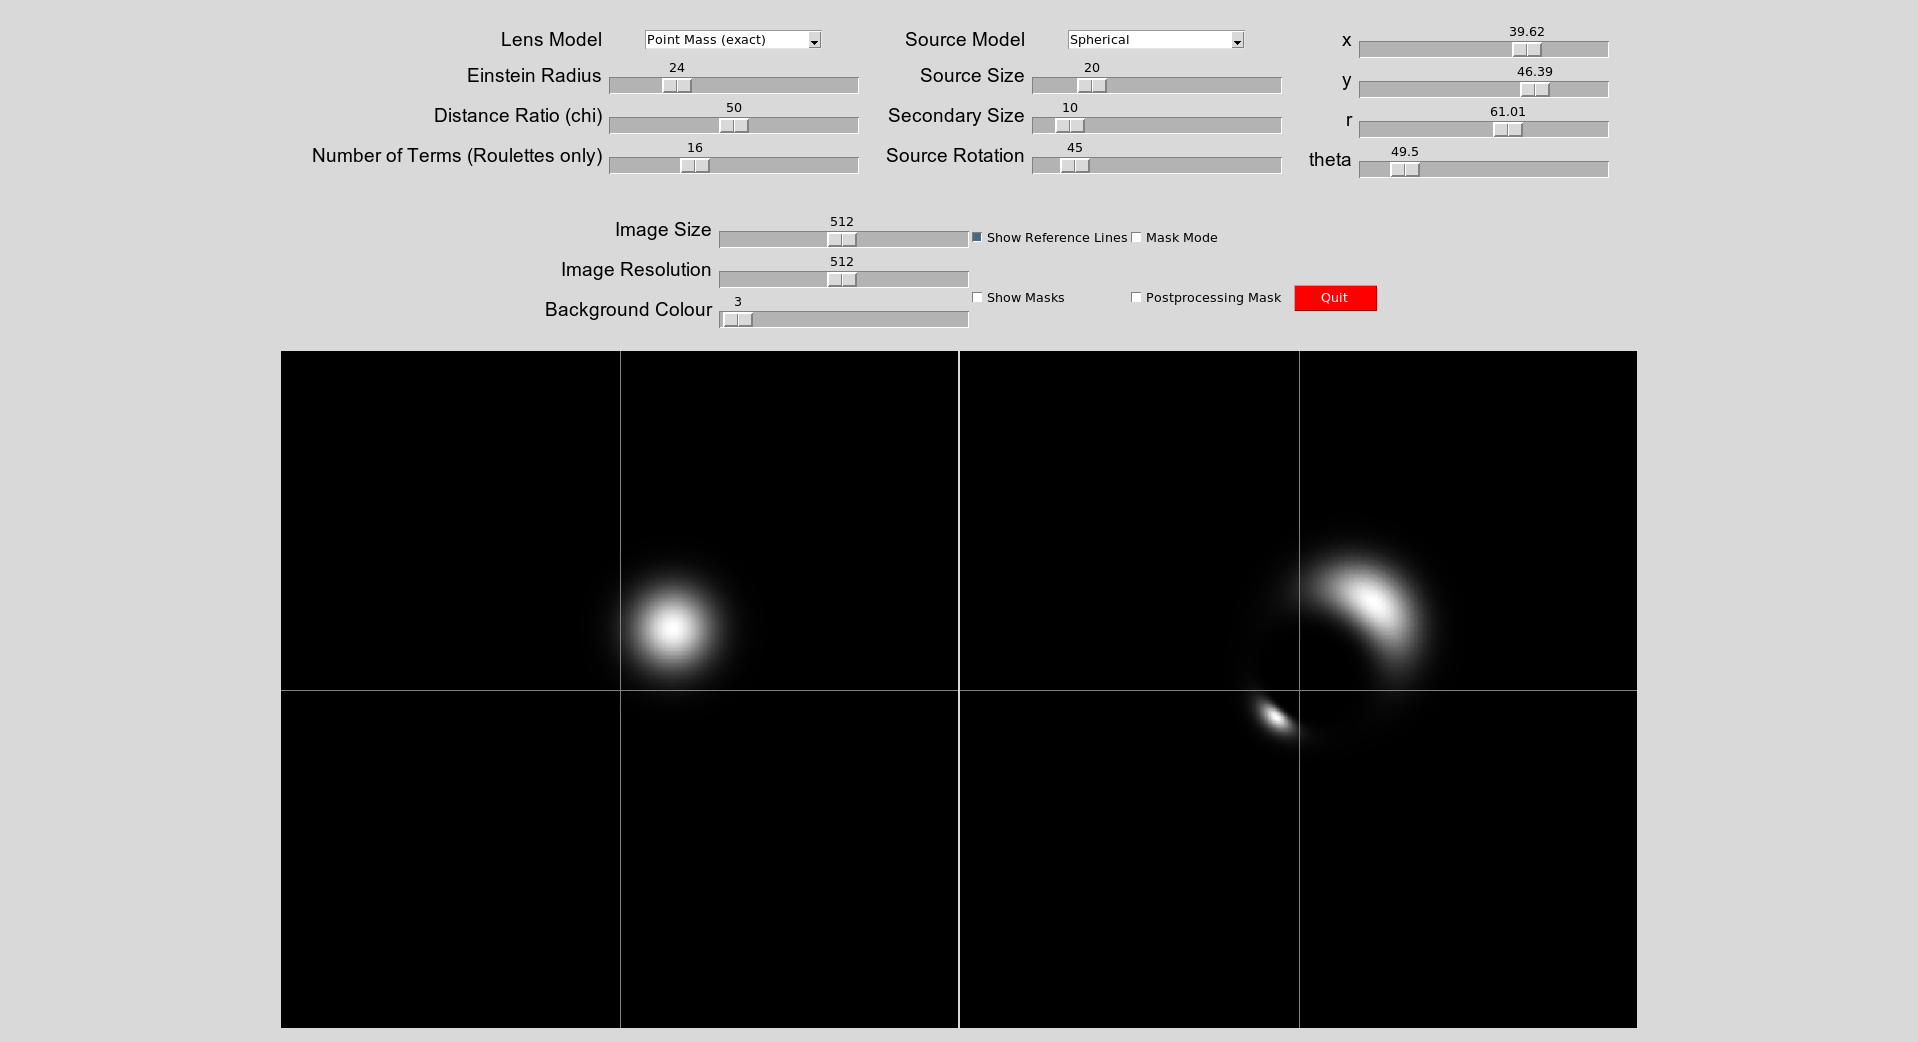The image size is (1918, 1042).
Task: Click the Einstein Radius label
Action: (x=534, y=76)
